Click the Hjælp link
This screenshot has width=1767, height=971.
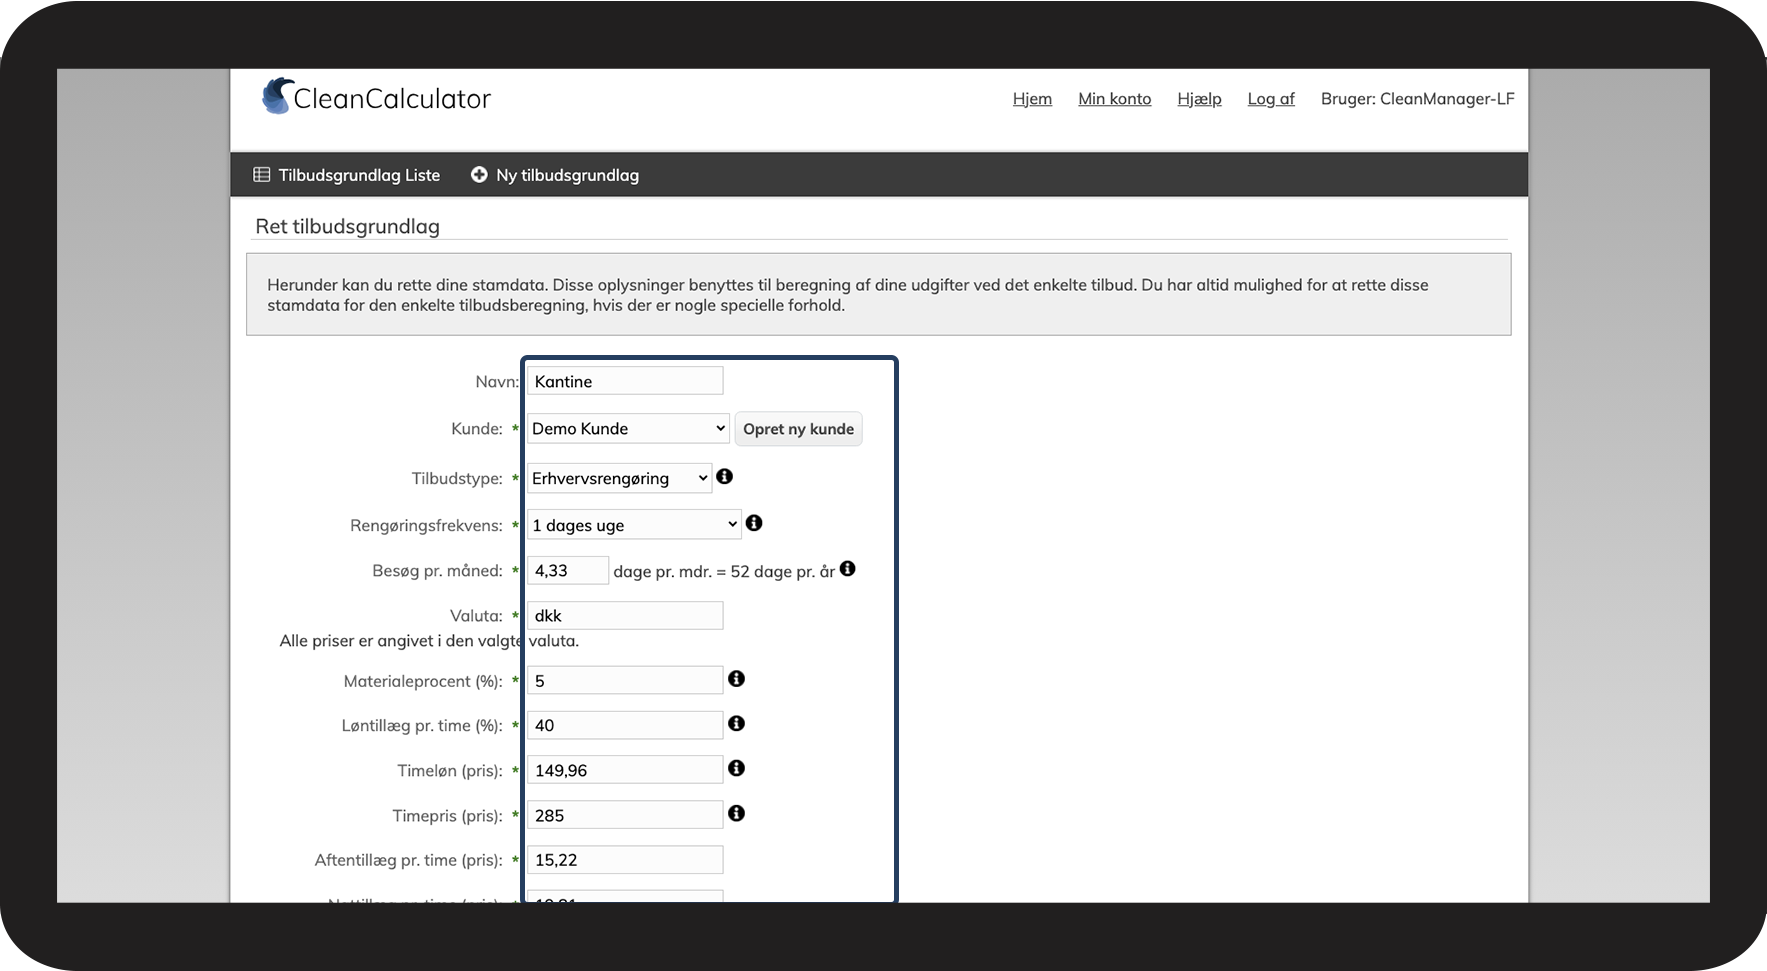1199,99
